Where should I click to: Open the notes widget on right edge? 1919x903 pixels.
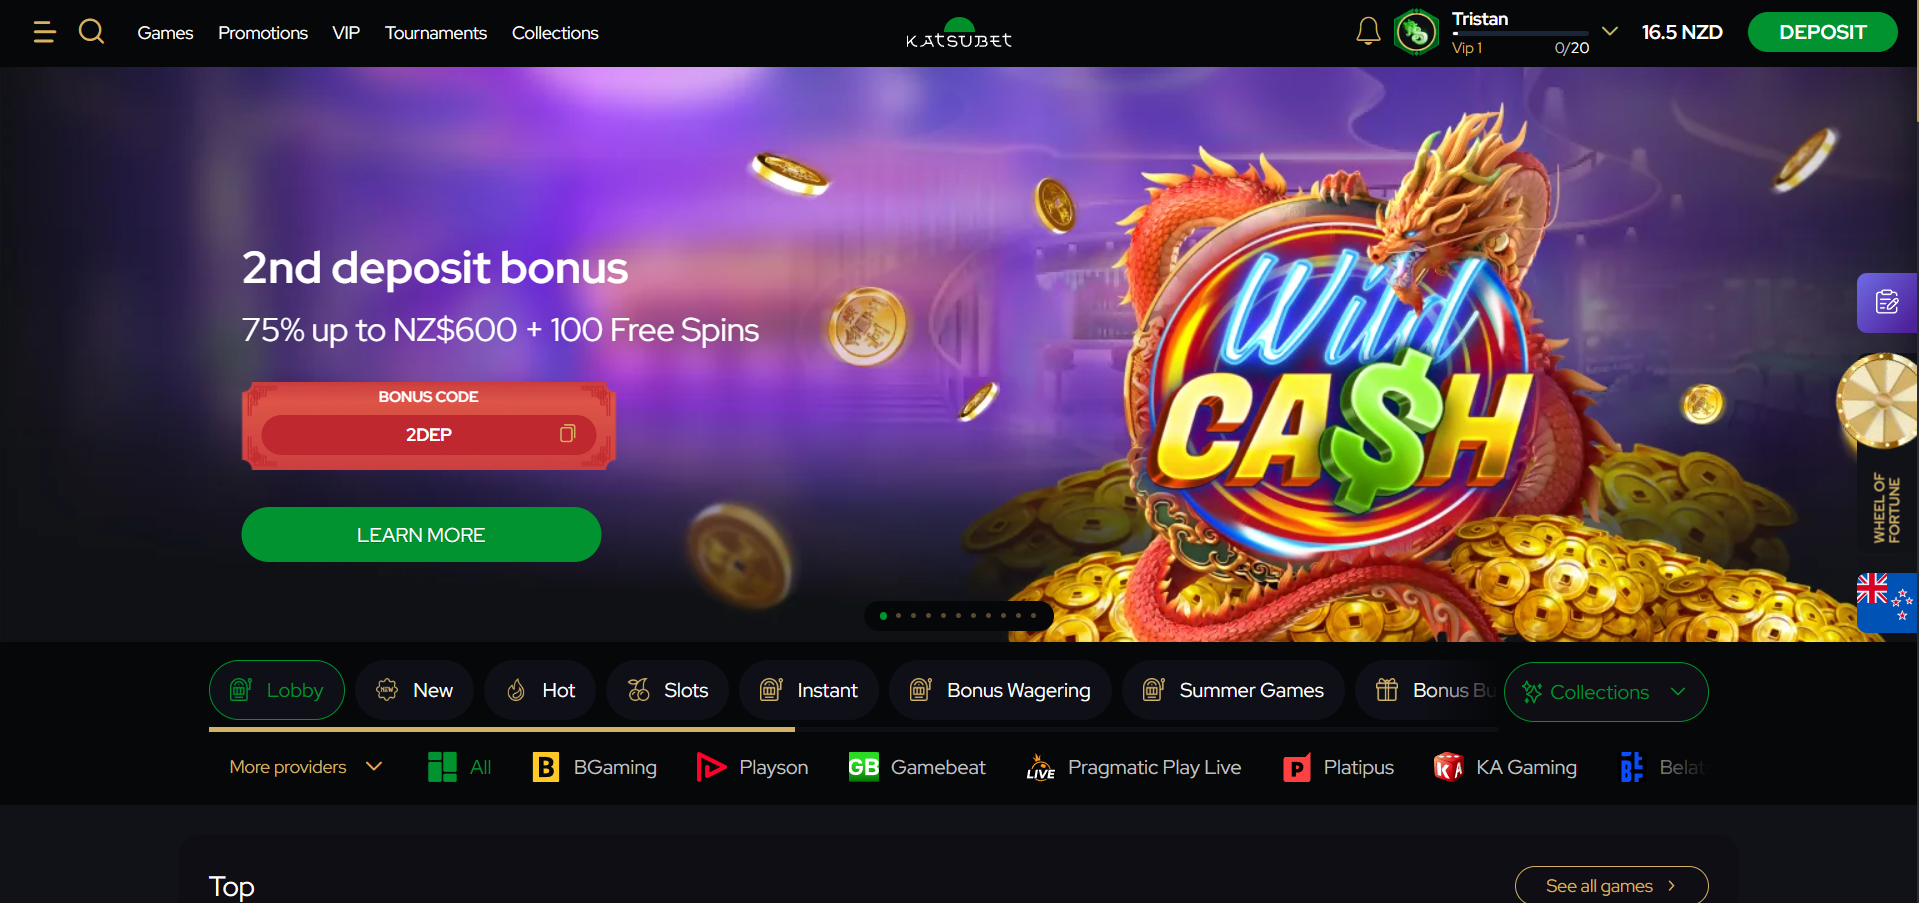pos(1887,302)
